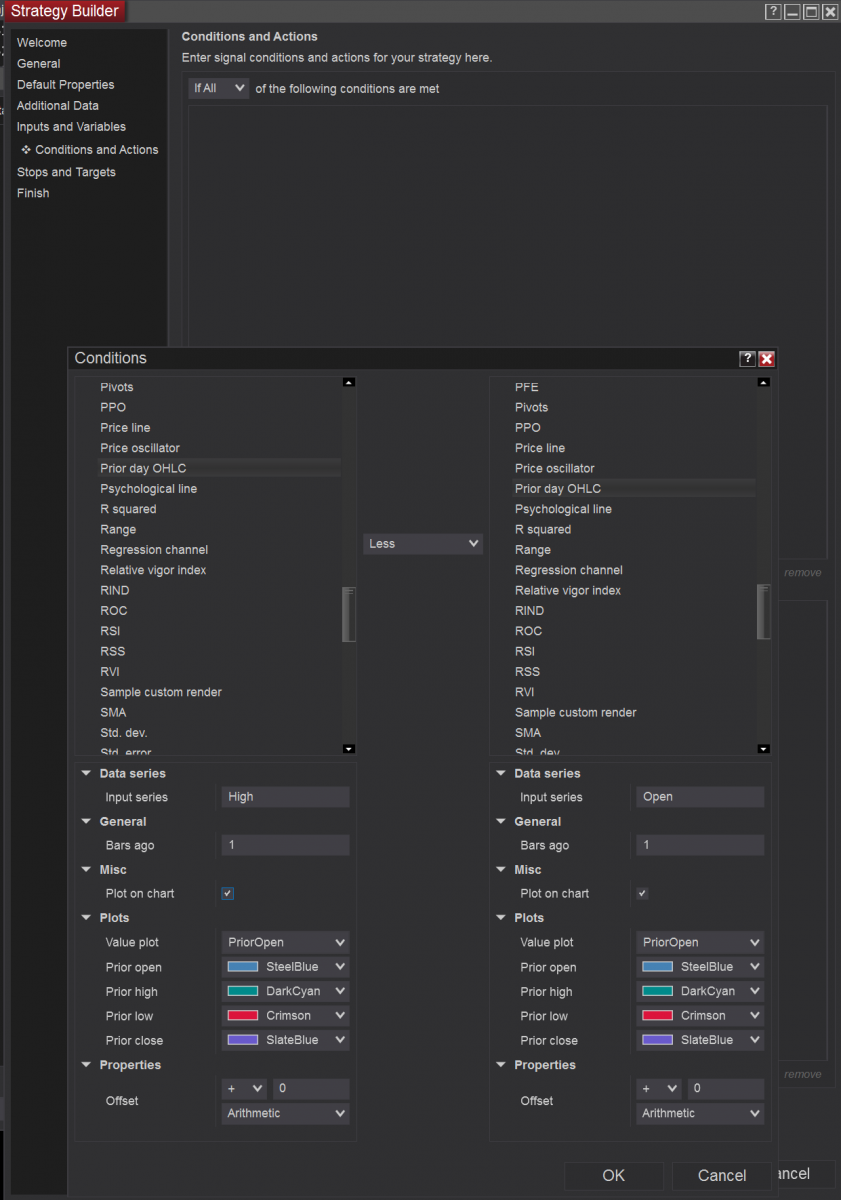The height and width of the screenshot is (1200, 841).
Task: Click the Cancel button in Conditions dialog
Action: coord(722,1176)
